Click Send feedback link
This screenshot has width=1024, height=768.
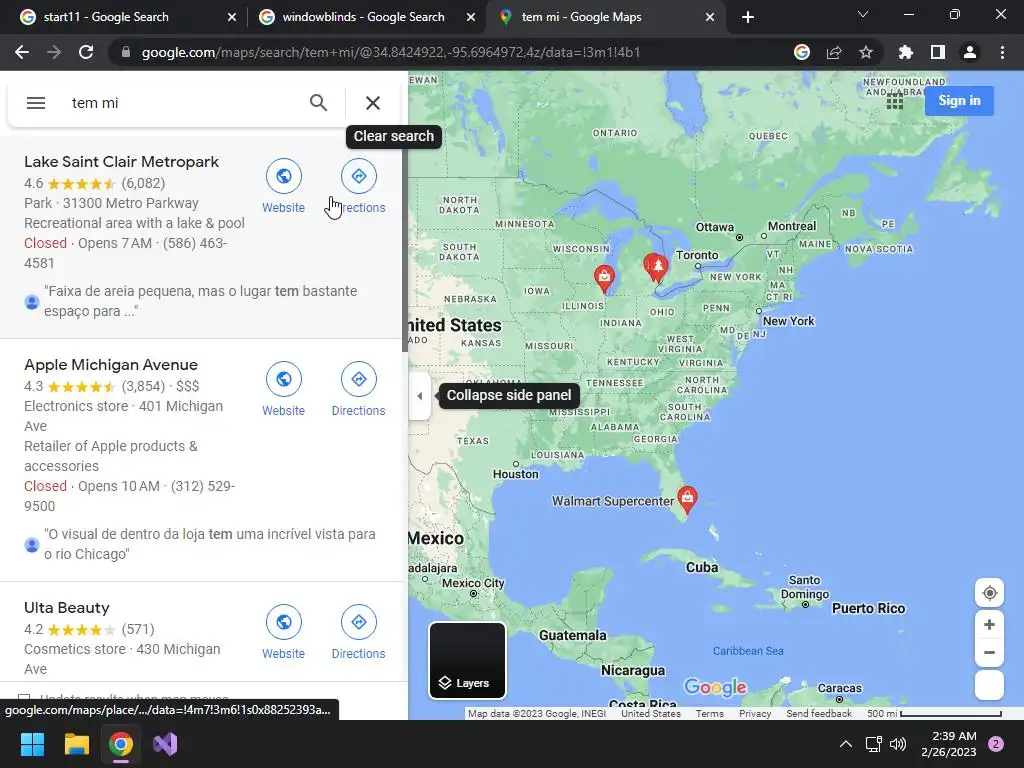click(819, 713)
